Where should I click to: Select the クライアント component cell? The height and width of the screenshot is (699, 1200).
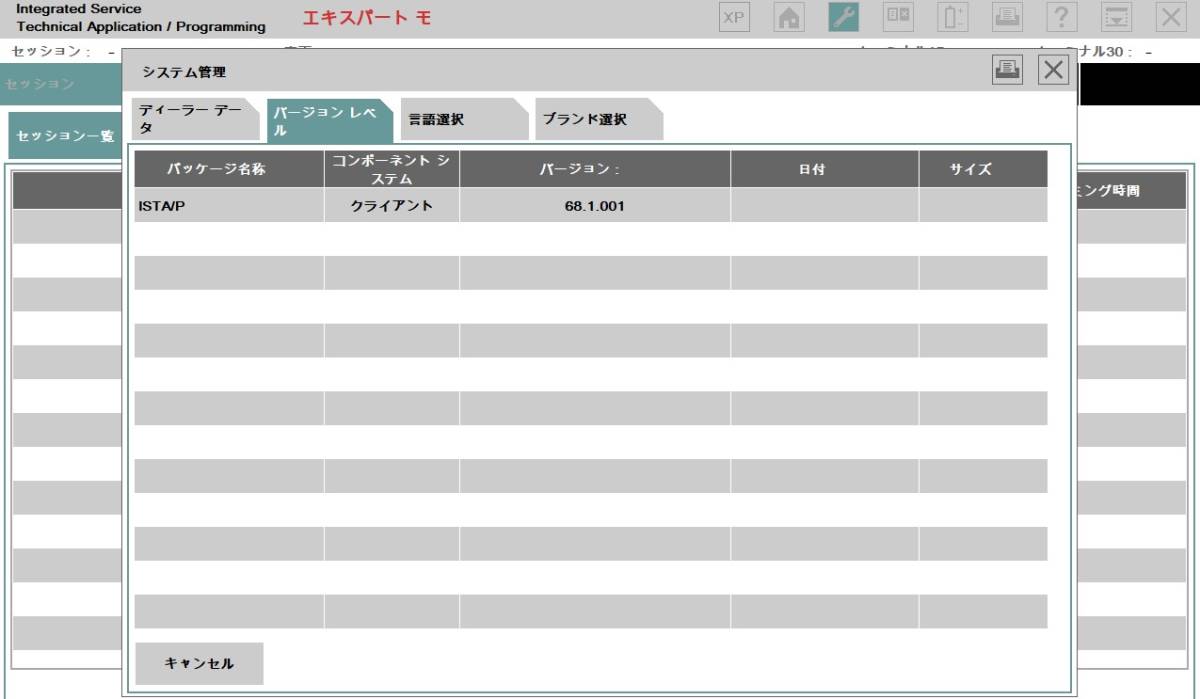392,205
